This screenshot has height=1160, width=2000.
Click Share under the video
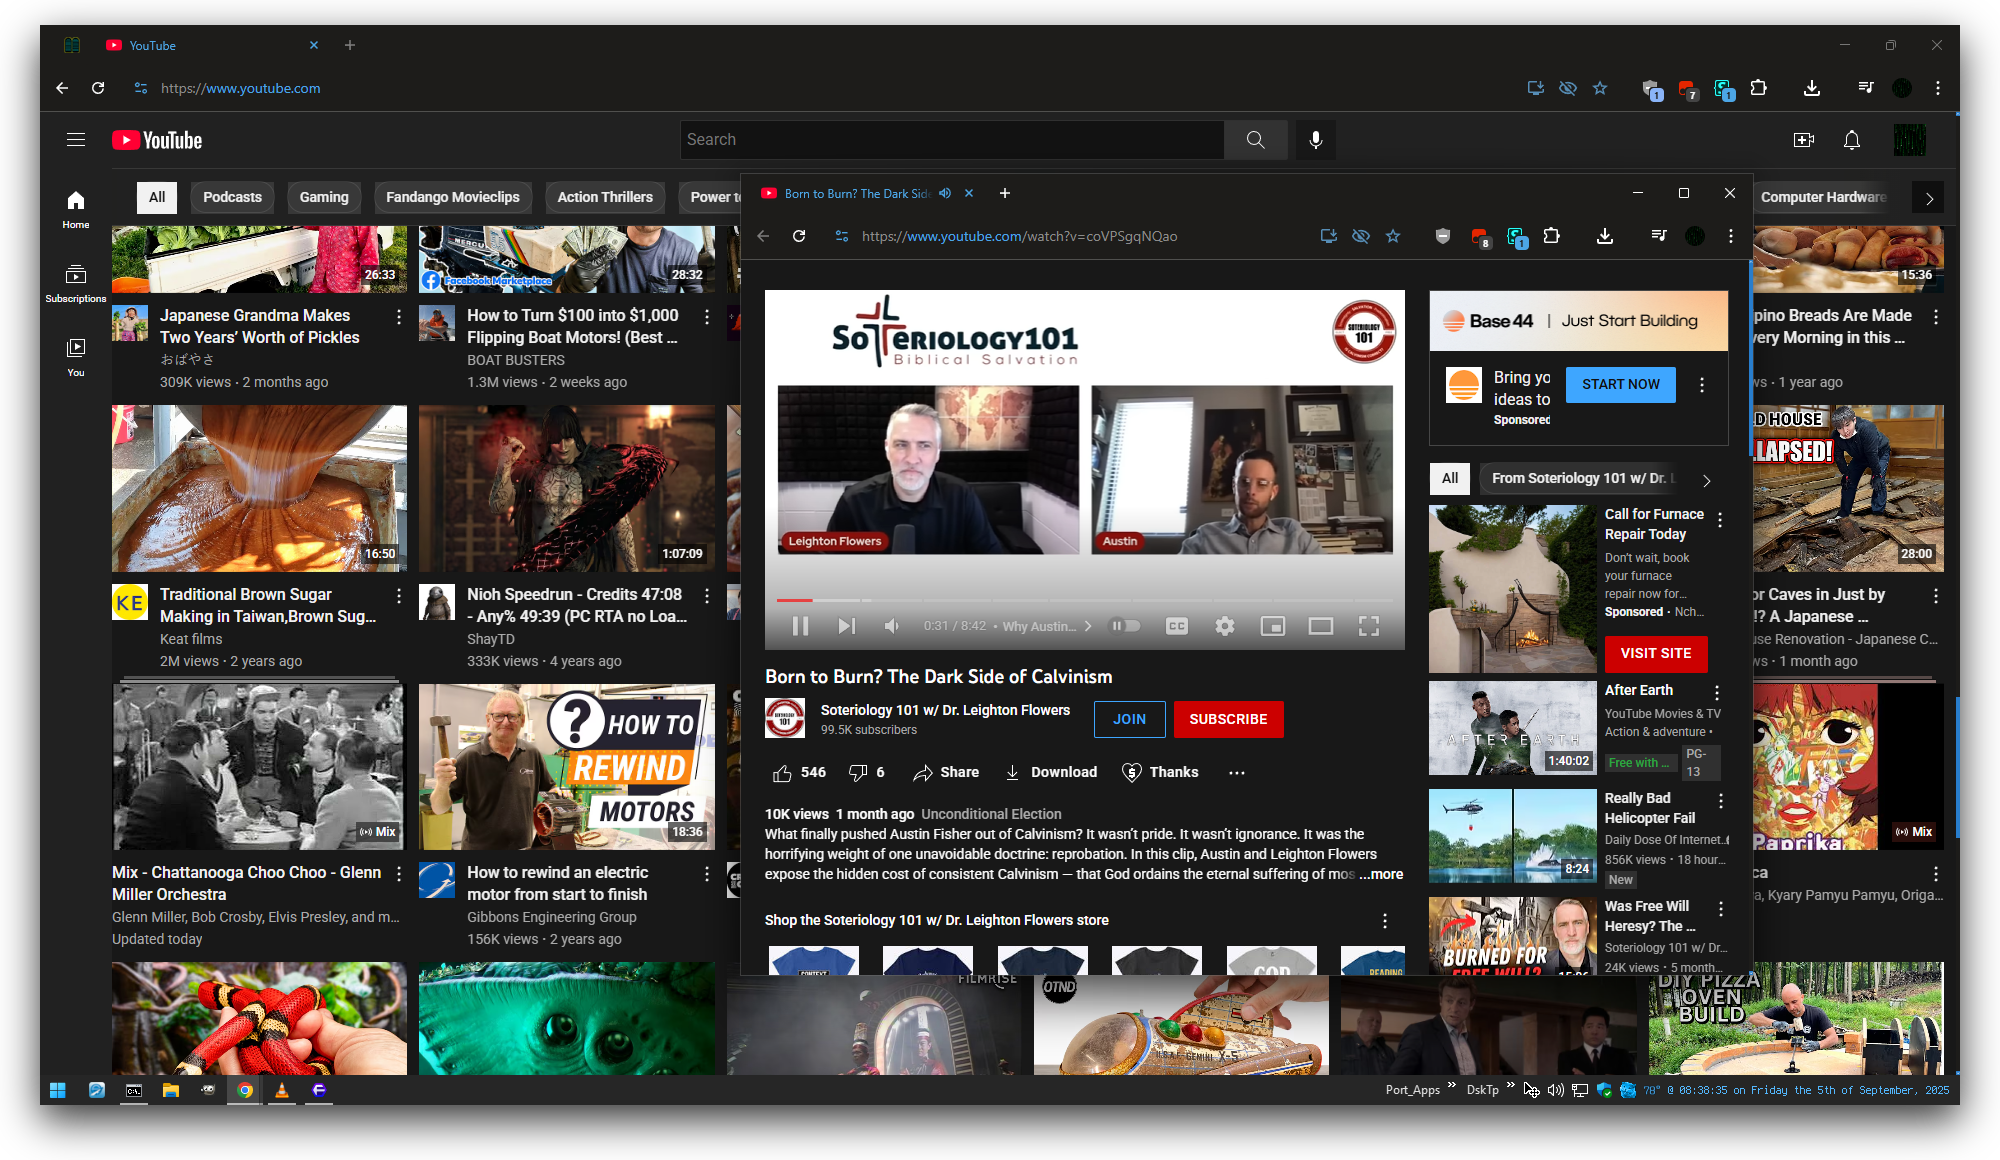(946, 772)
